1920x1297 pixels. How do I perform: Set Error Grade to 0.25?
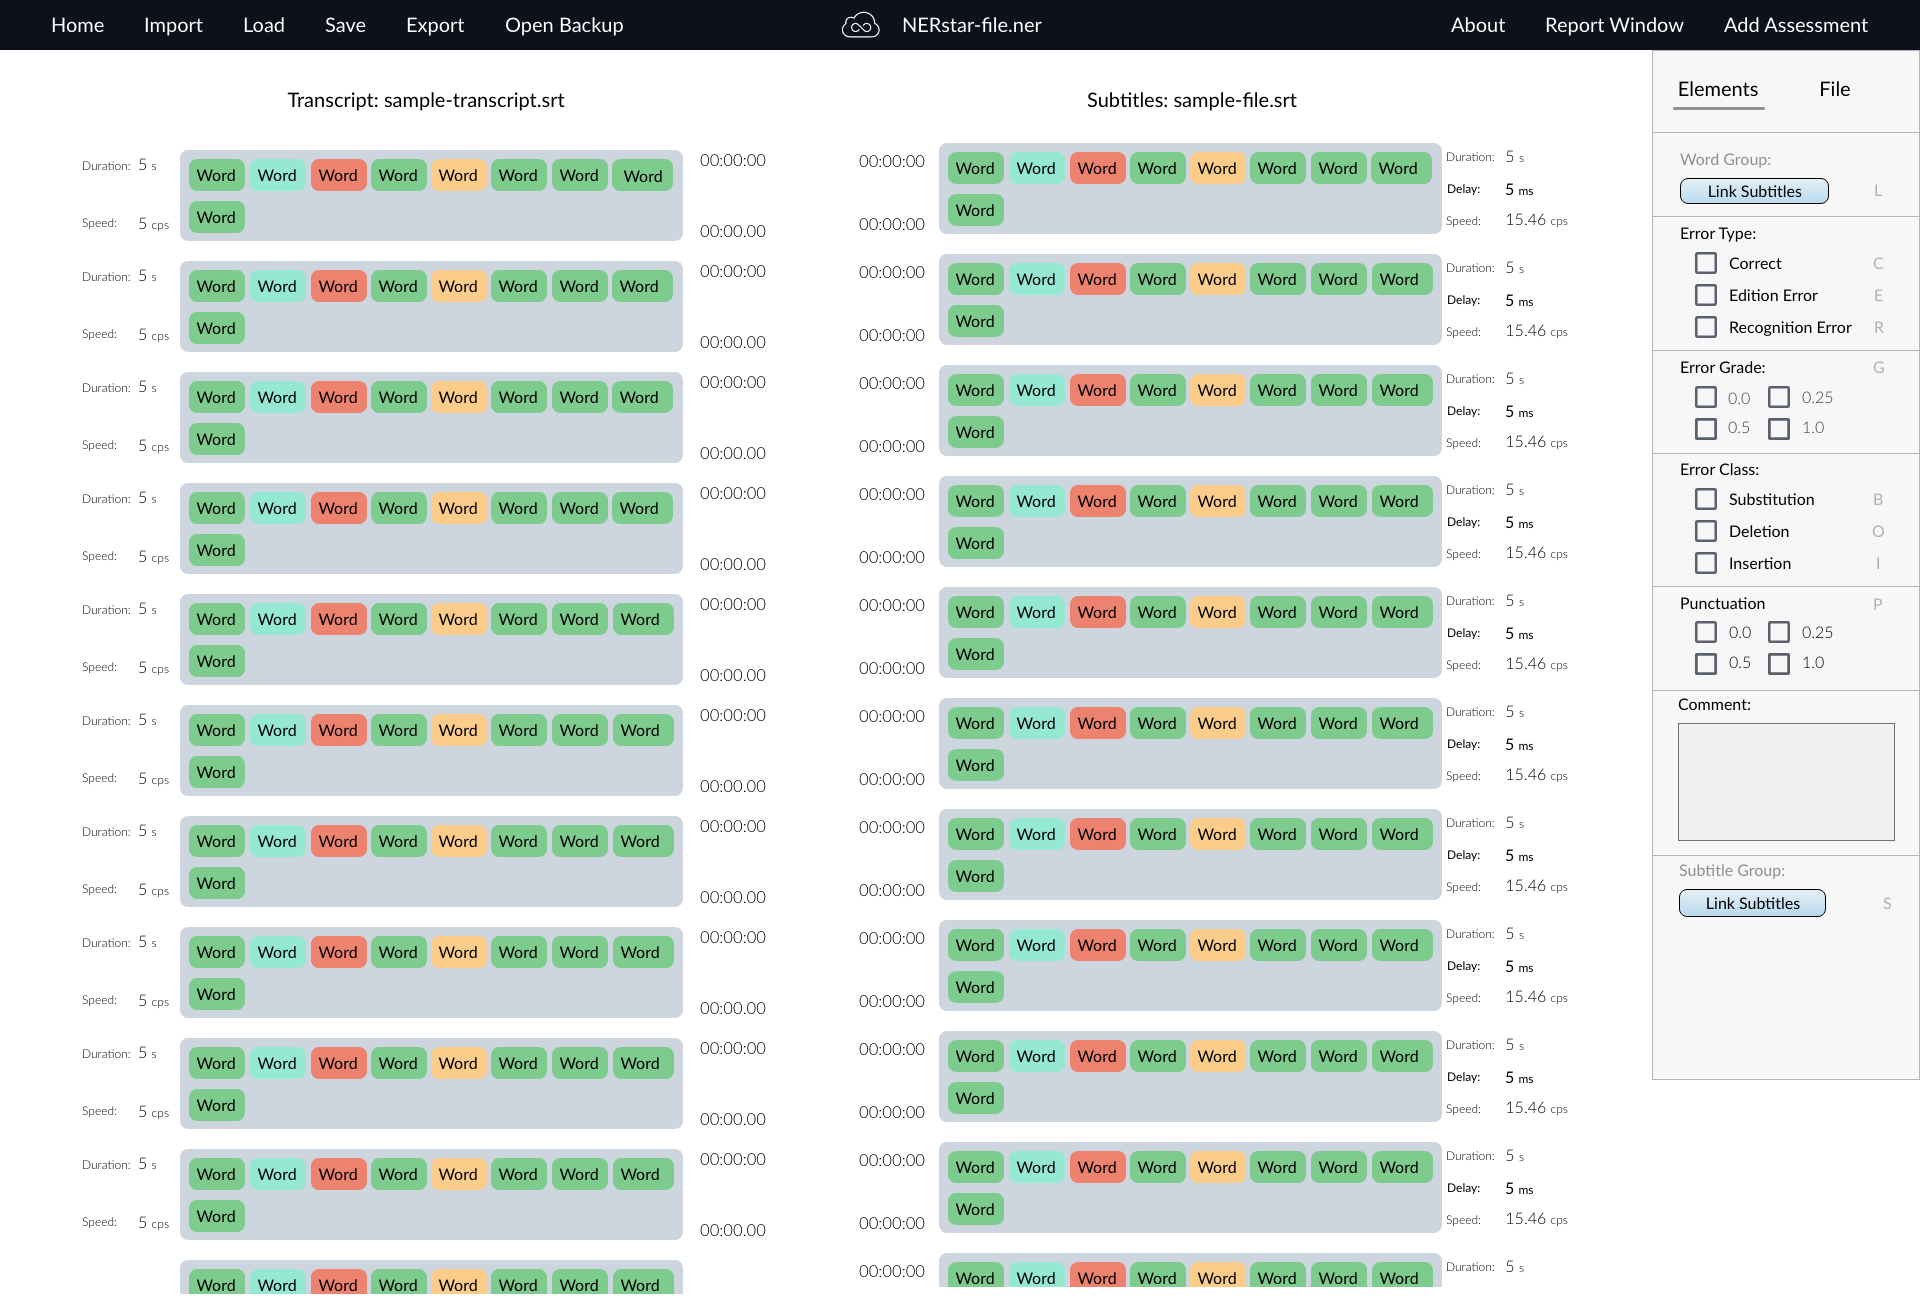(x=1779, y=397)
